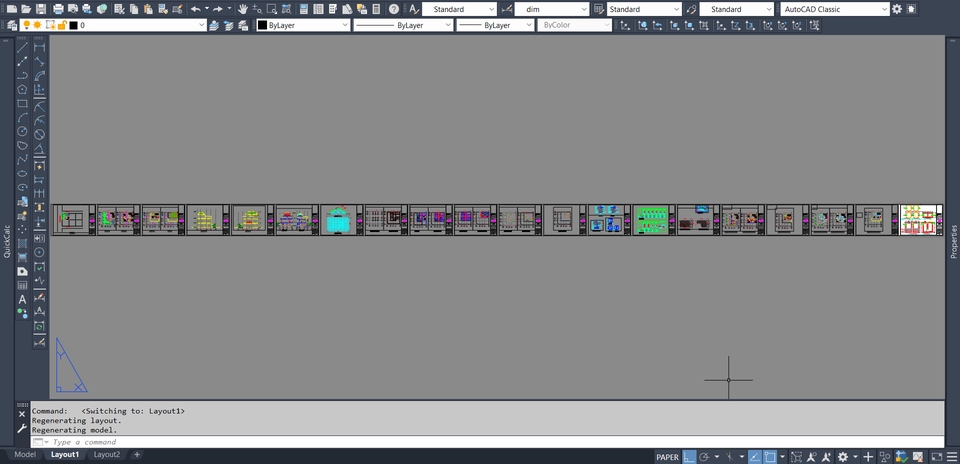The image size is (960, 464).
Task: Select the Linear dimension tool
Action: 39,47
